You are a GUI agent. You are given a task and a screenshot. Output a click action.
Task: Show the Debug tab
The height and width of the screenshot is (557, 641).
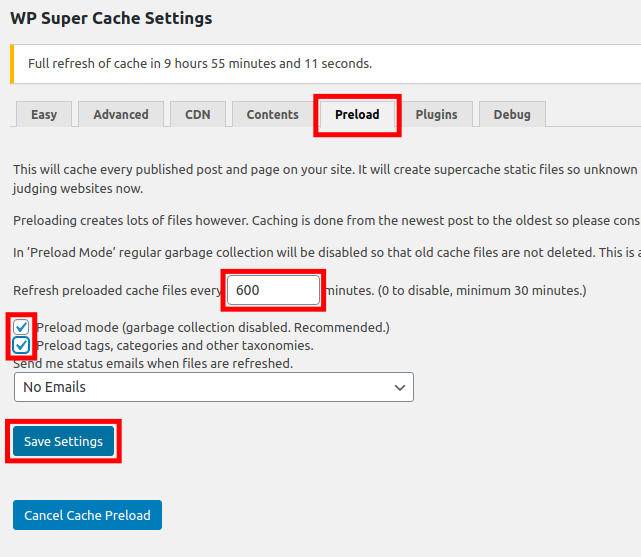click(x=512, y=114)
